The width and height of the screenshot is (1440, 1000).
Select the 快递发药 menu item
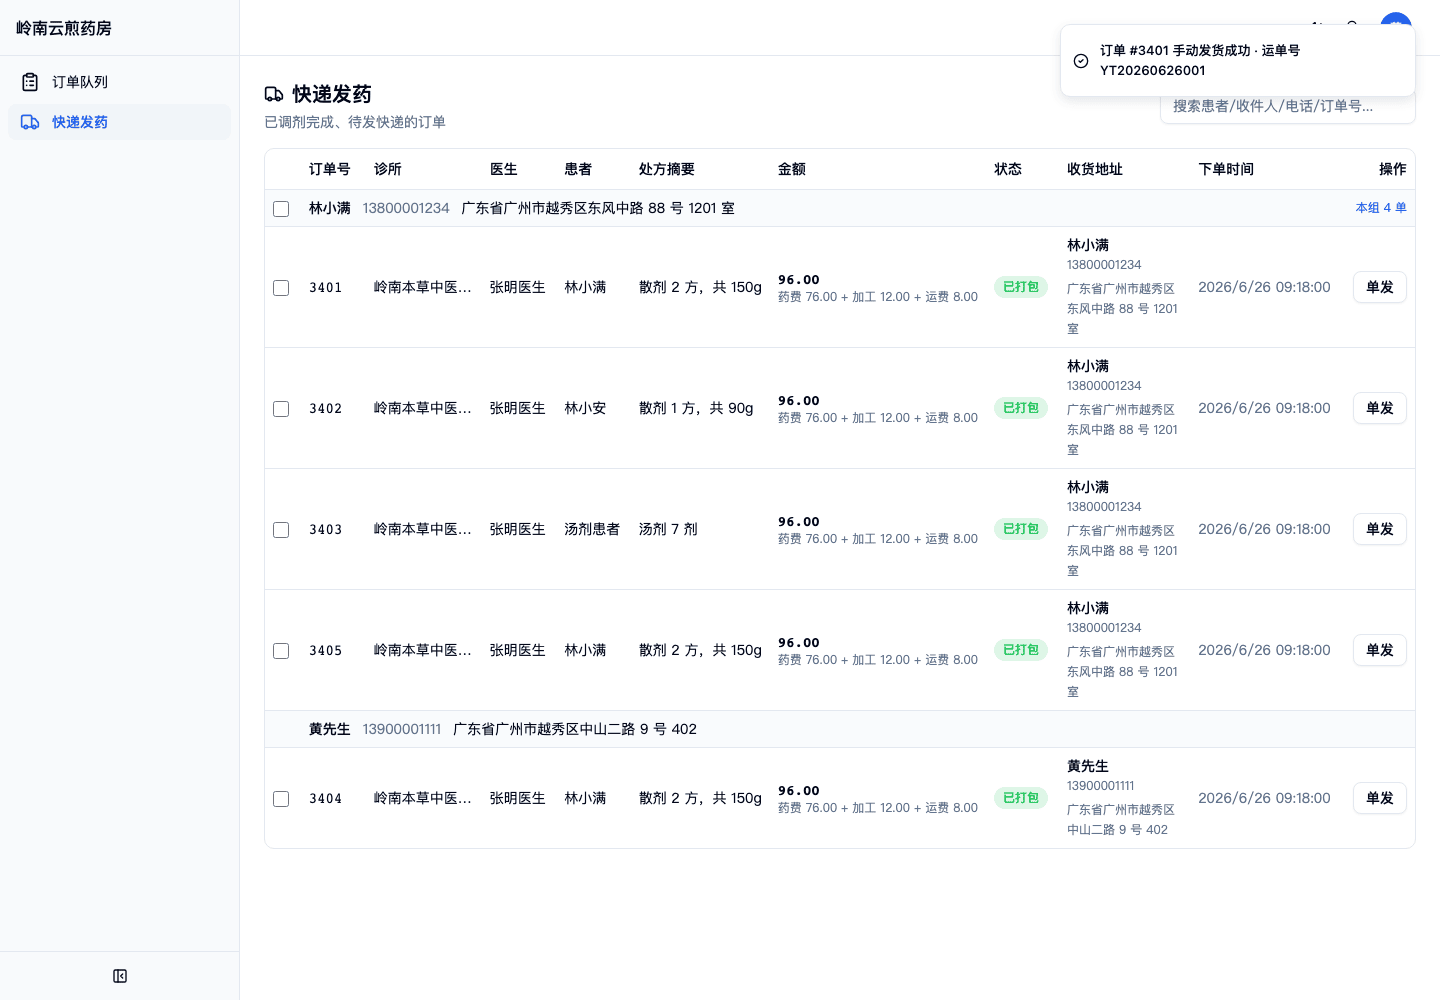119,122
